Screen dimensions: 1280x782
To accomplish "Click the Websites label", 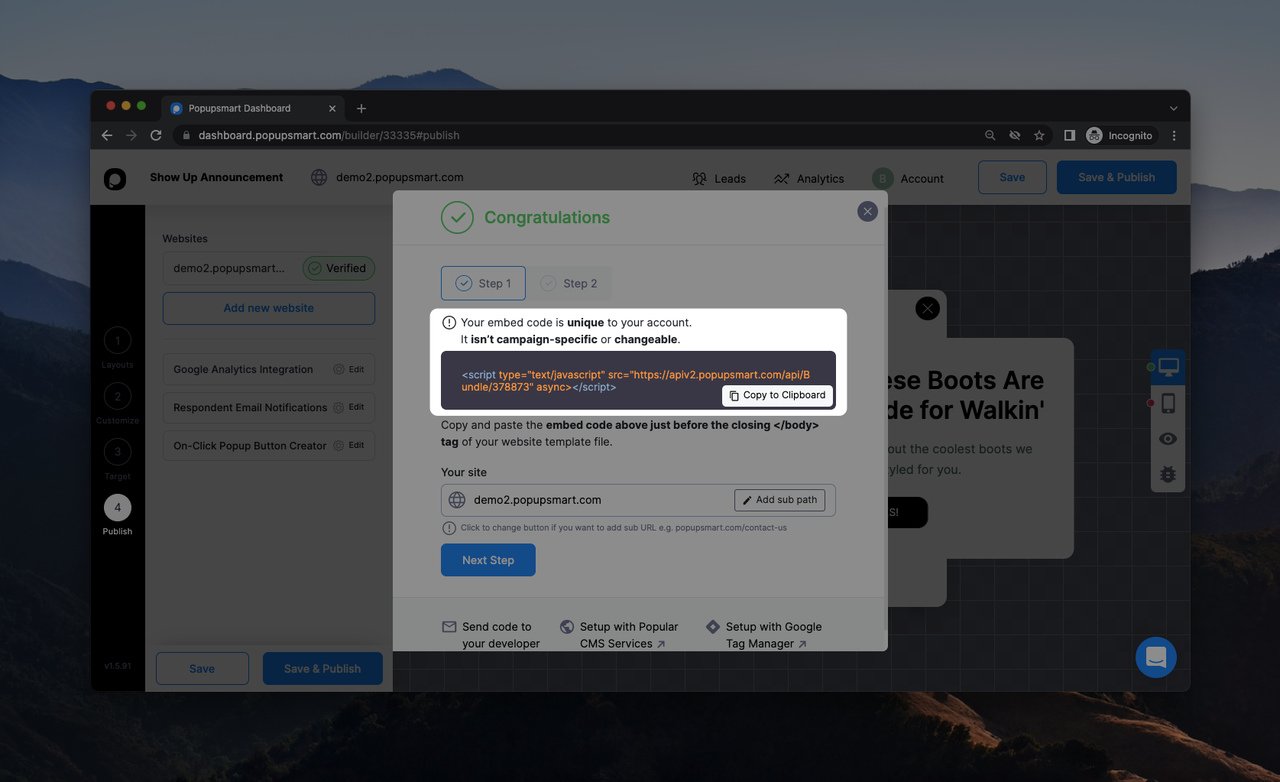I will [185, 238].
